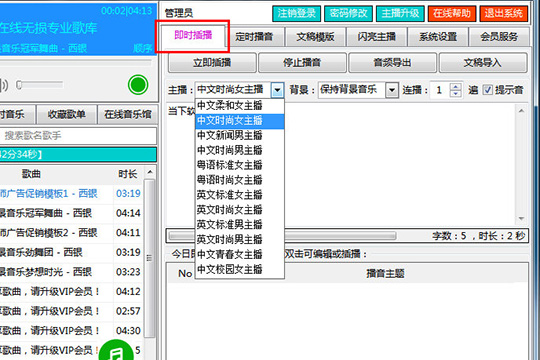Click the 停止播音 button
540x360 pixels.
point(302,63)
